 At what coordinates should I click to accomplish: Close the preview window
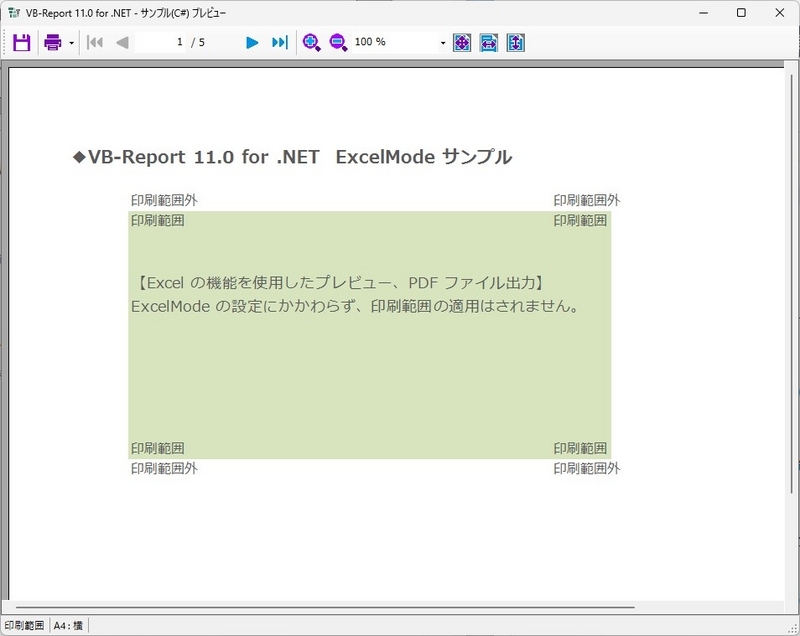click(780, 13)
